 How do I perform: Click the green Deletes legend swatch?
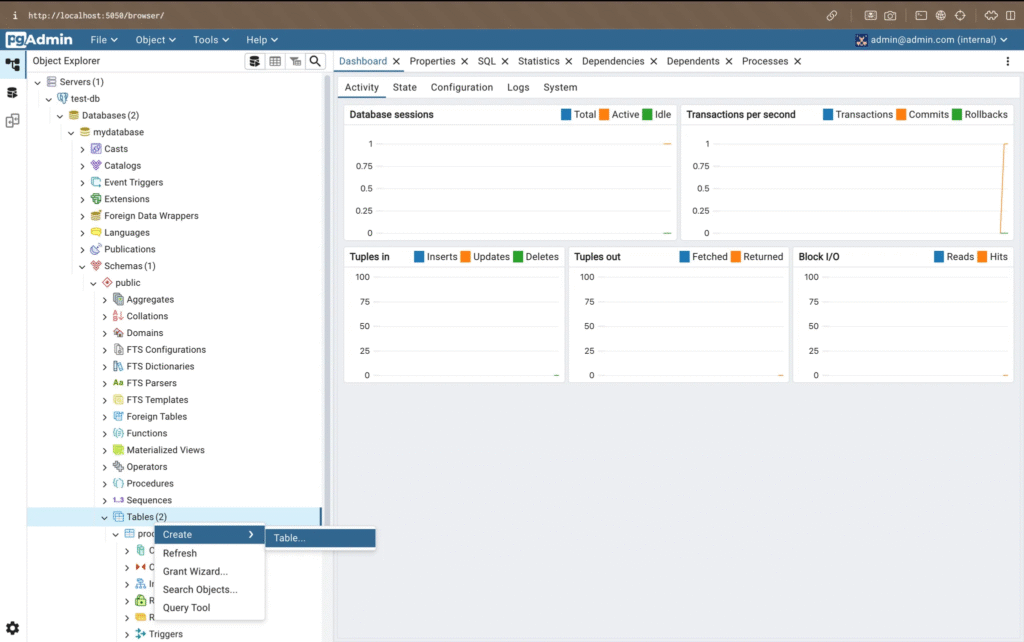[518, 257]
